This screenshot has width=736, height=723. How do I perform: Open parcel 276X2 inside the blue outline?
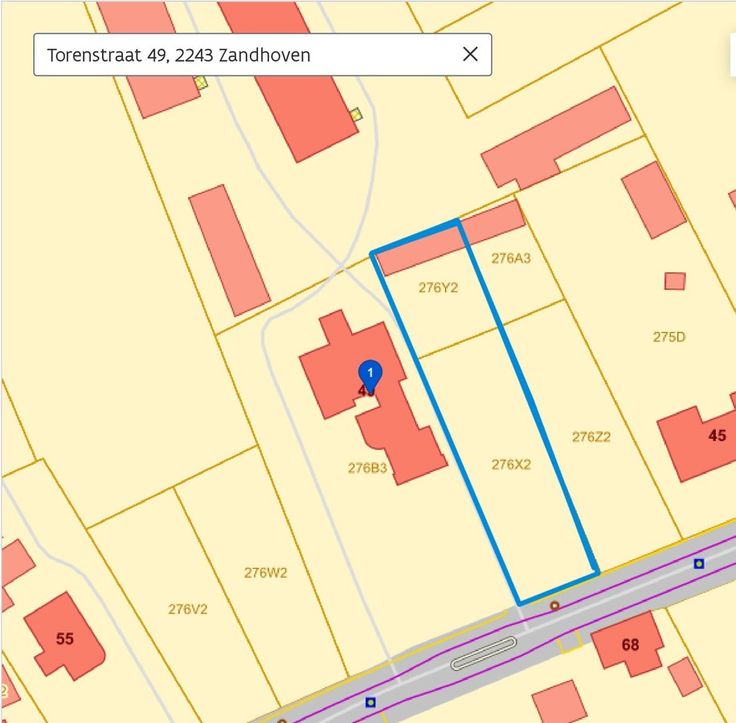tap(511, 464)
